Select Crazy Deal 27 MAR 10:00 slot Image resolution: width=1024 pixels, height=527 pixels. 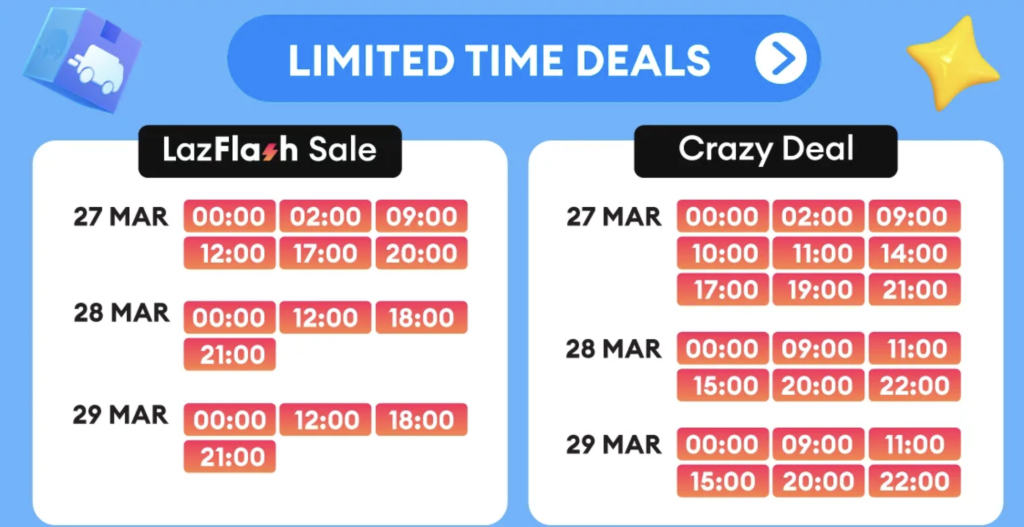(722, 253)
